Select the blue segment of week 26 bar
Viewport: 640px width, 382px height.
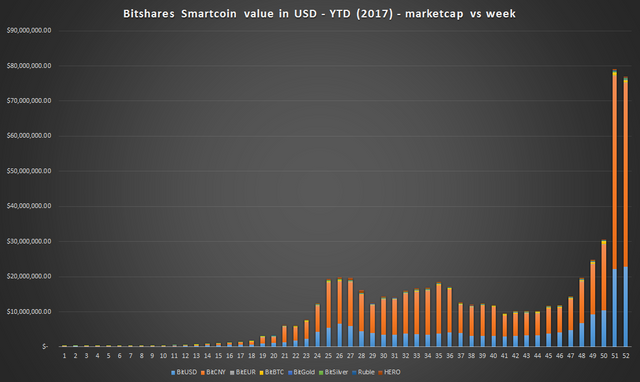[340, 335]
